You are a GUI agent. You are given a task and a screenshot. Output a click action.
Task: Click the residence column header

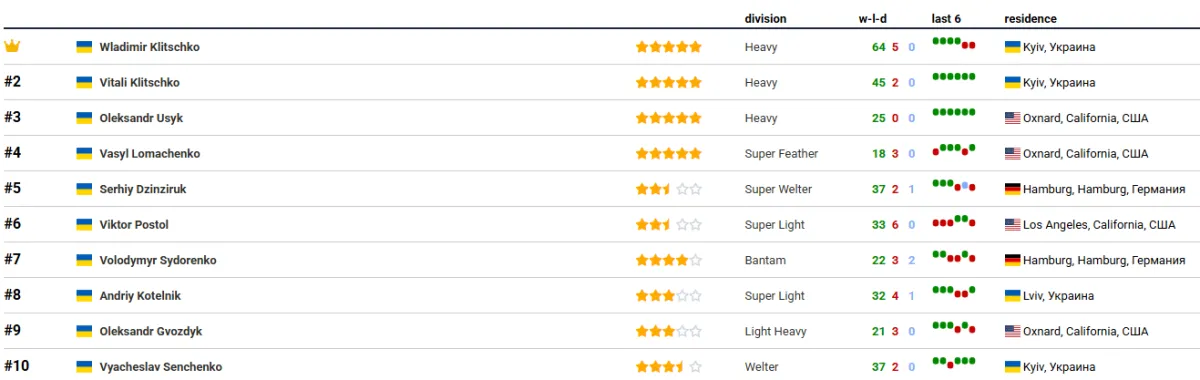[1031, 18]
